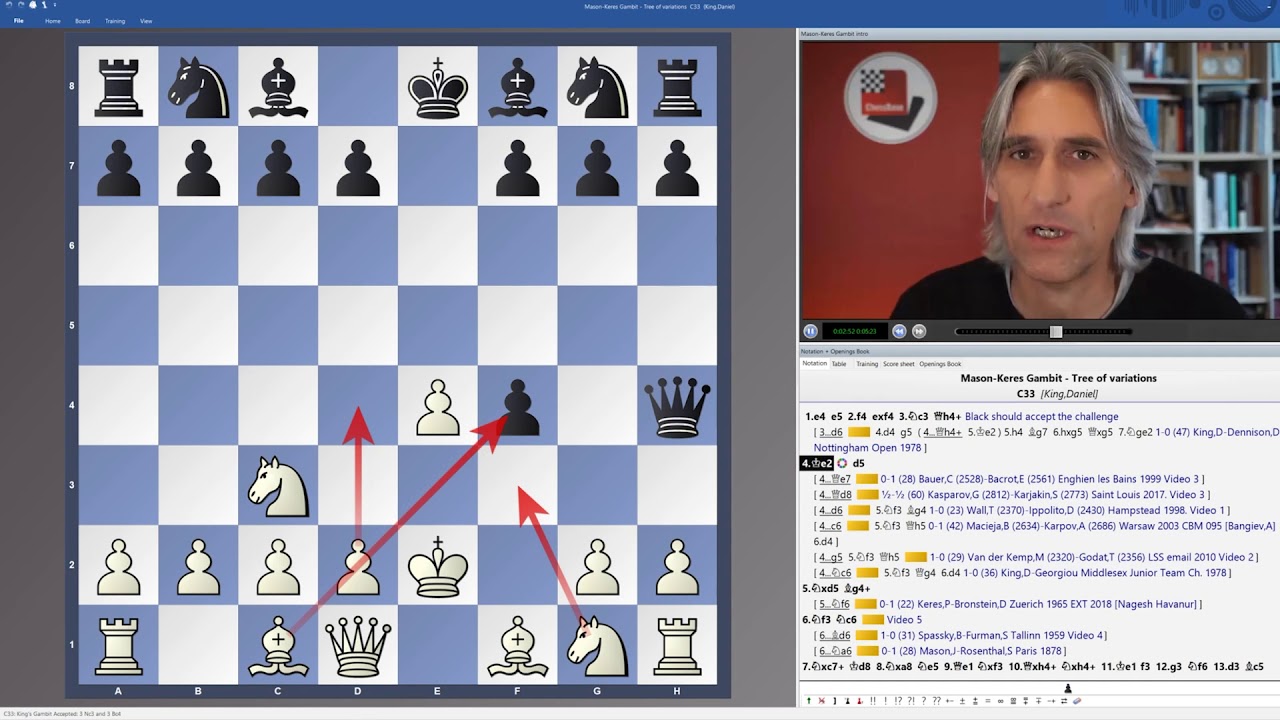Click the variation move 4...g5
This screenshot has width=1280, height=720.
831,557
